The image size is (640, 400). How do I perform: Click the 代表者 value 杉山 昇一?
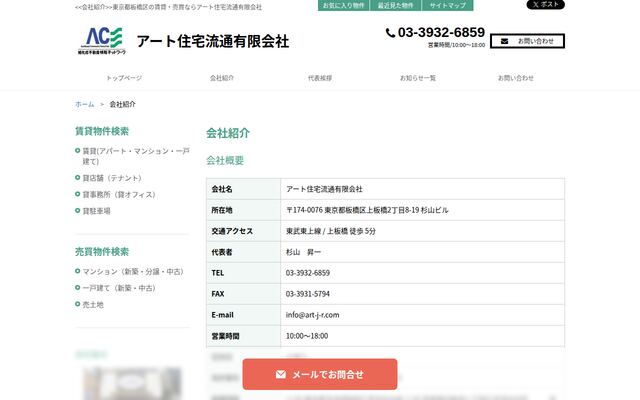pos(303,252)
